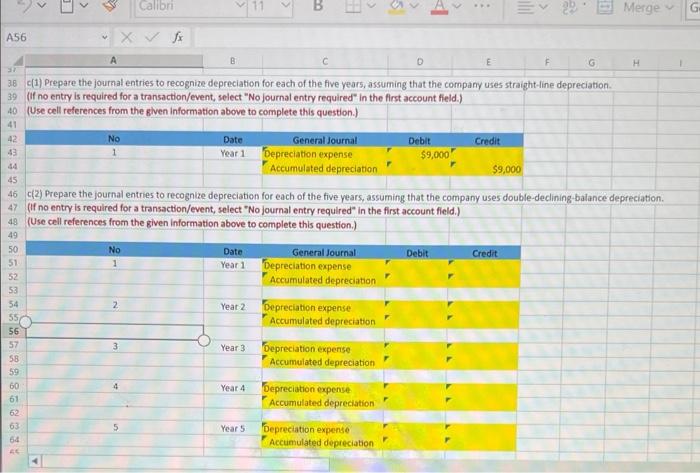The width and height of the screenshot is (700, 473).
Task: Open the More options ellipsis
Action: pyautogui.click(x=482, y=6)
